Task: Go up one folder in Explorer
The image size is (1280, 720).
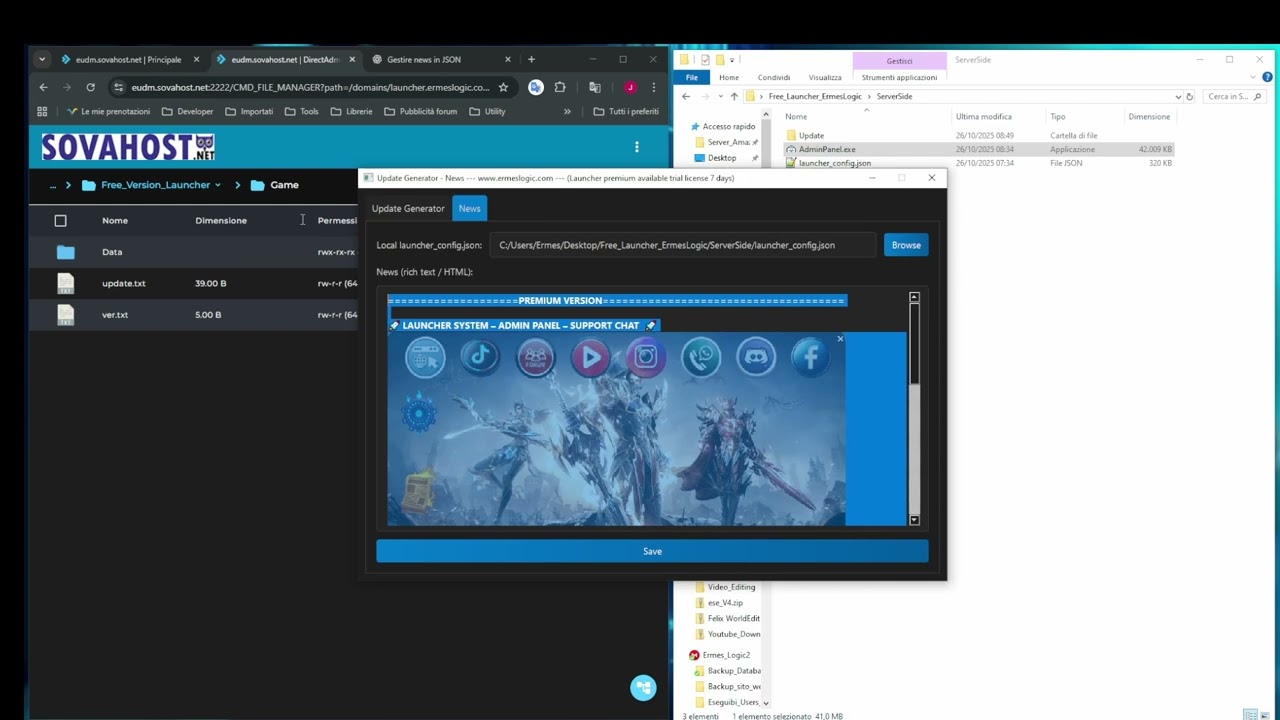Action: (x=734, y=96)
